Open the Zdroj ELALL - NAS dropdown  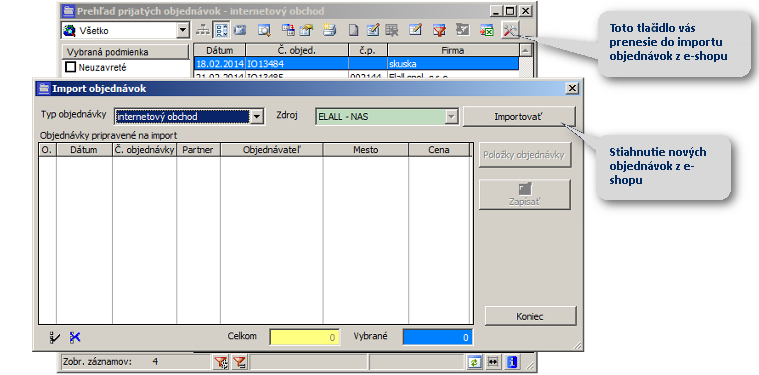click(x=451, y=116)
